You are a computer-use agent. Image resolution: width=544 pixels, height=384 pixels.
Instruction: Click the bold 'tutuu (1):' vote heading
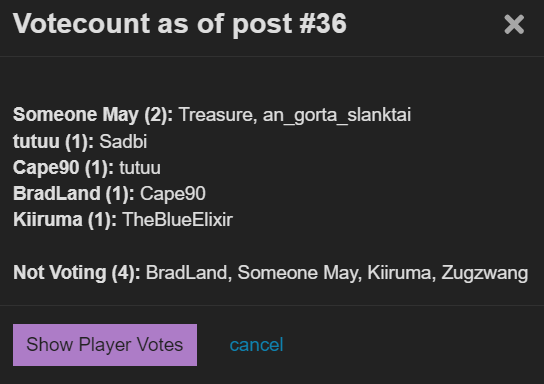click(x=53, y=142)
